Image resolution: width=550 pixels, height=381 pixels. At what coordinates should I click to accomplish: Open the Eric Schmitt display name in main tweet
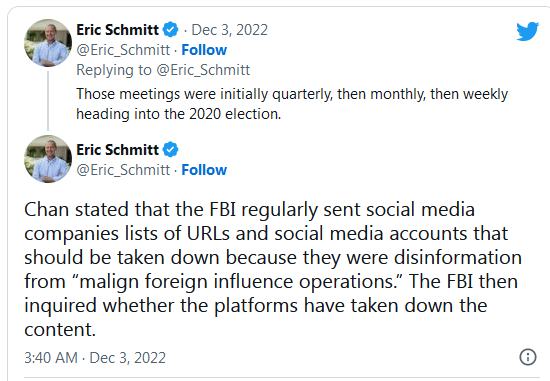[x=118, y=150]
